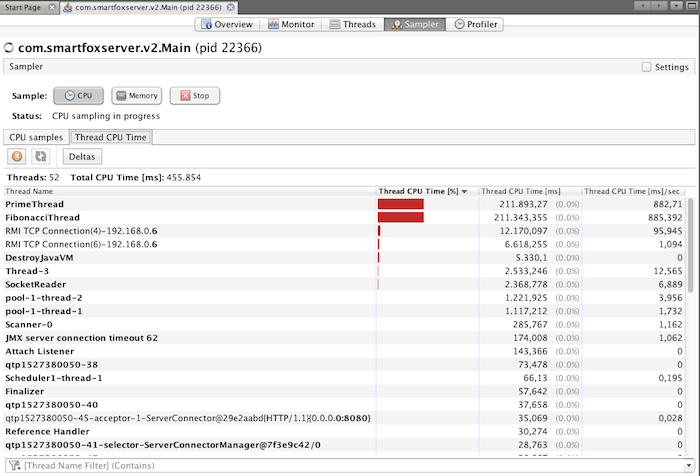Viewport: 700px width, 476px height.
Task: Select RMI TCP Connection(6)-192.168.0.6 row
Action: coord(345,244)
